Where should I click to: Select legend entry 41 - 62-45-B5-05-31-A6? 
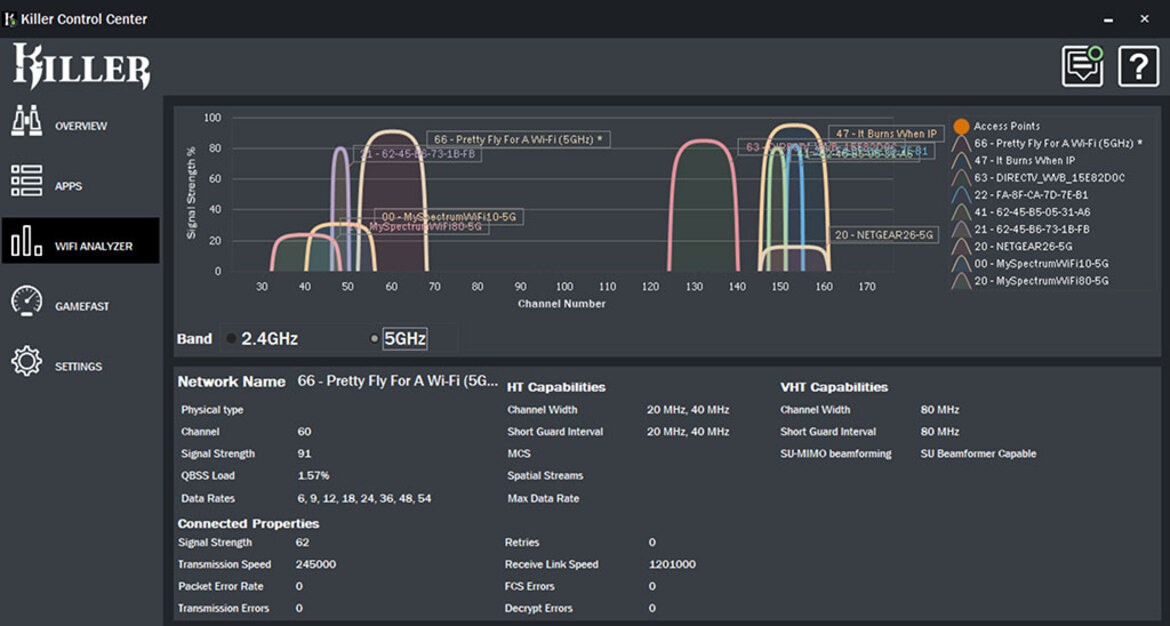(1032, 212)
